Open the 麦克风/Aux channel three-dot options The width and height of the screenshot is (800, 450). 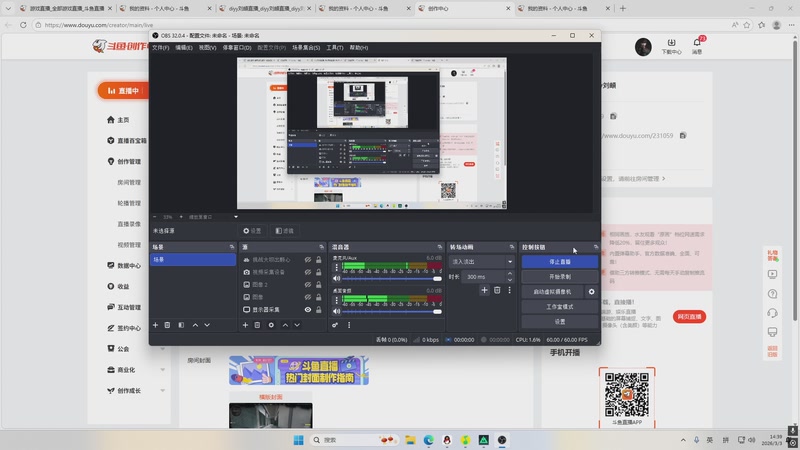pos(336,267)
